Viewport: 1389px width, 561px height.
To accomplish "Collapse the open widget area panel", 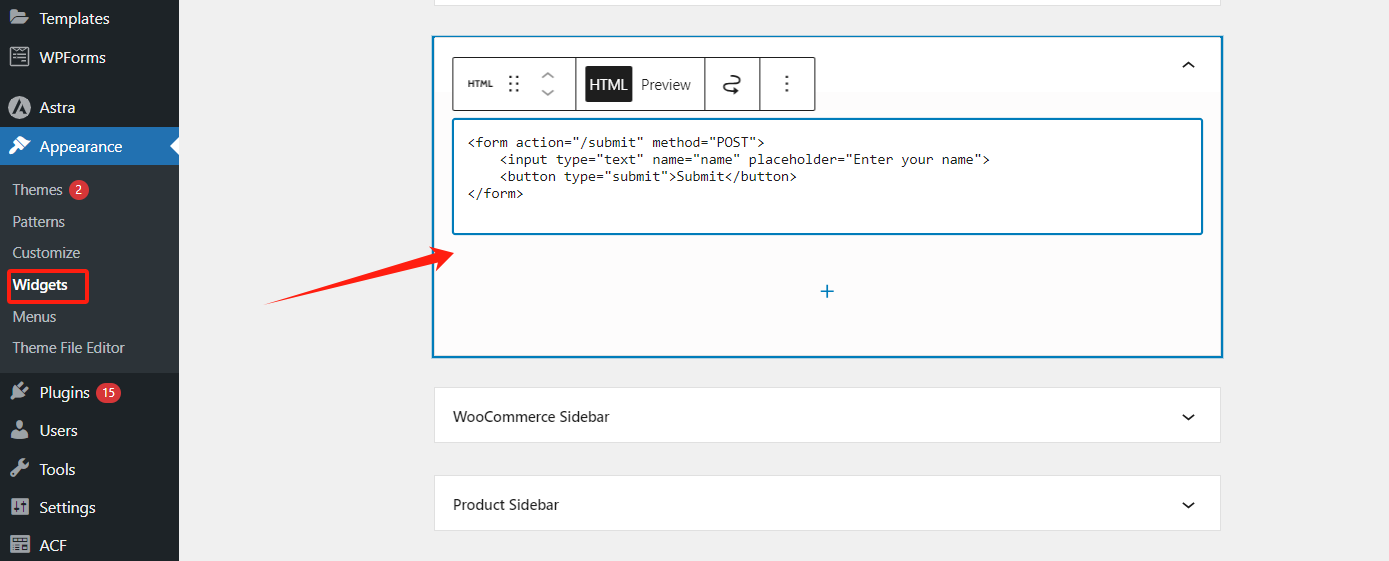I will (x=1188, y=65).
